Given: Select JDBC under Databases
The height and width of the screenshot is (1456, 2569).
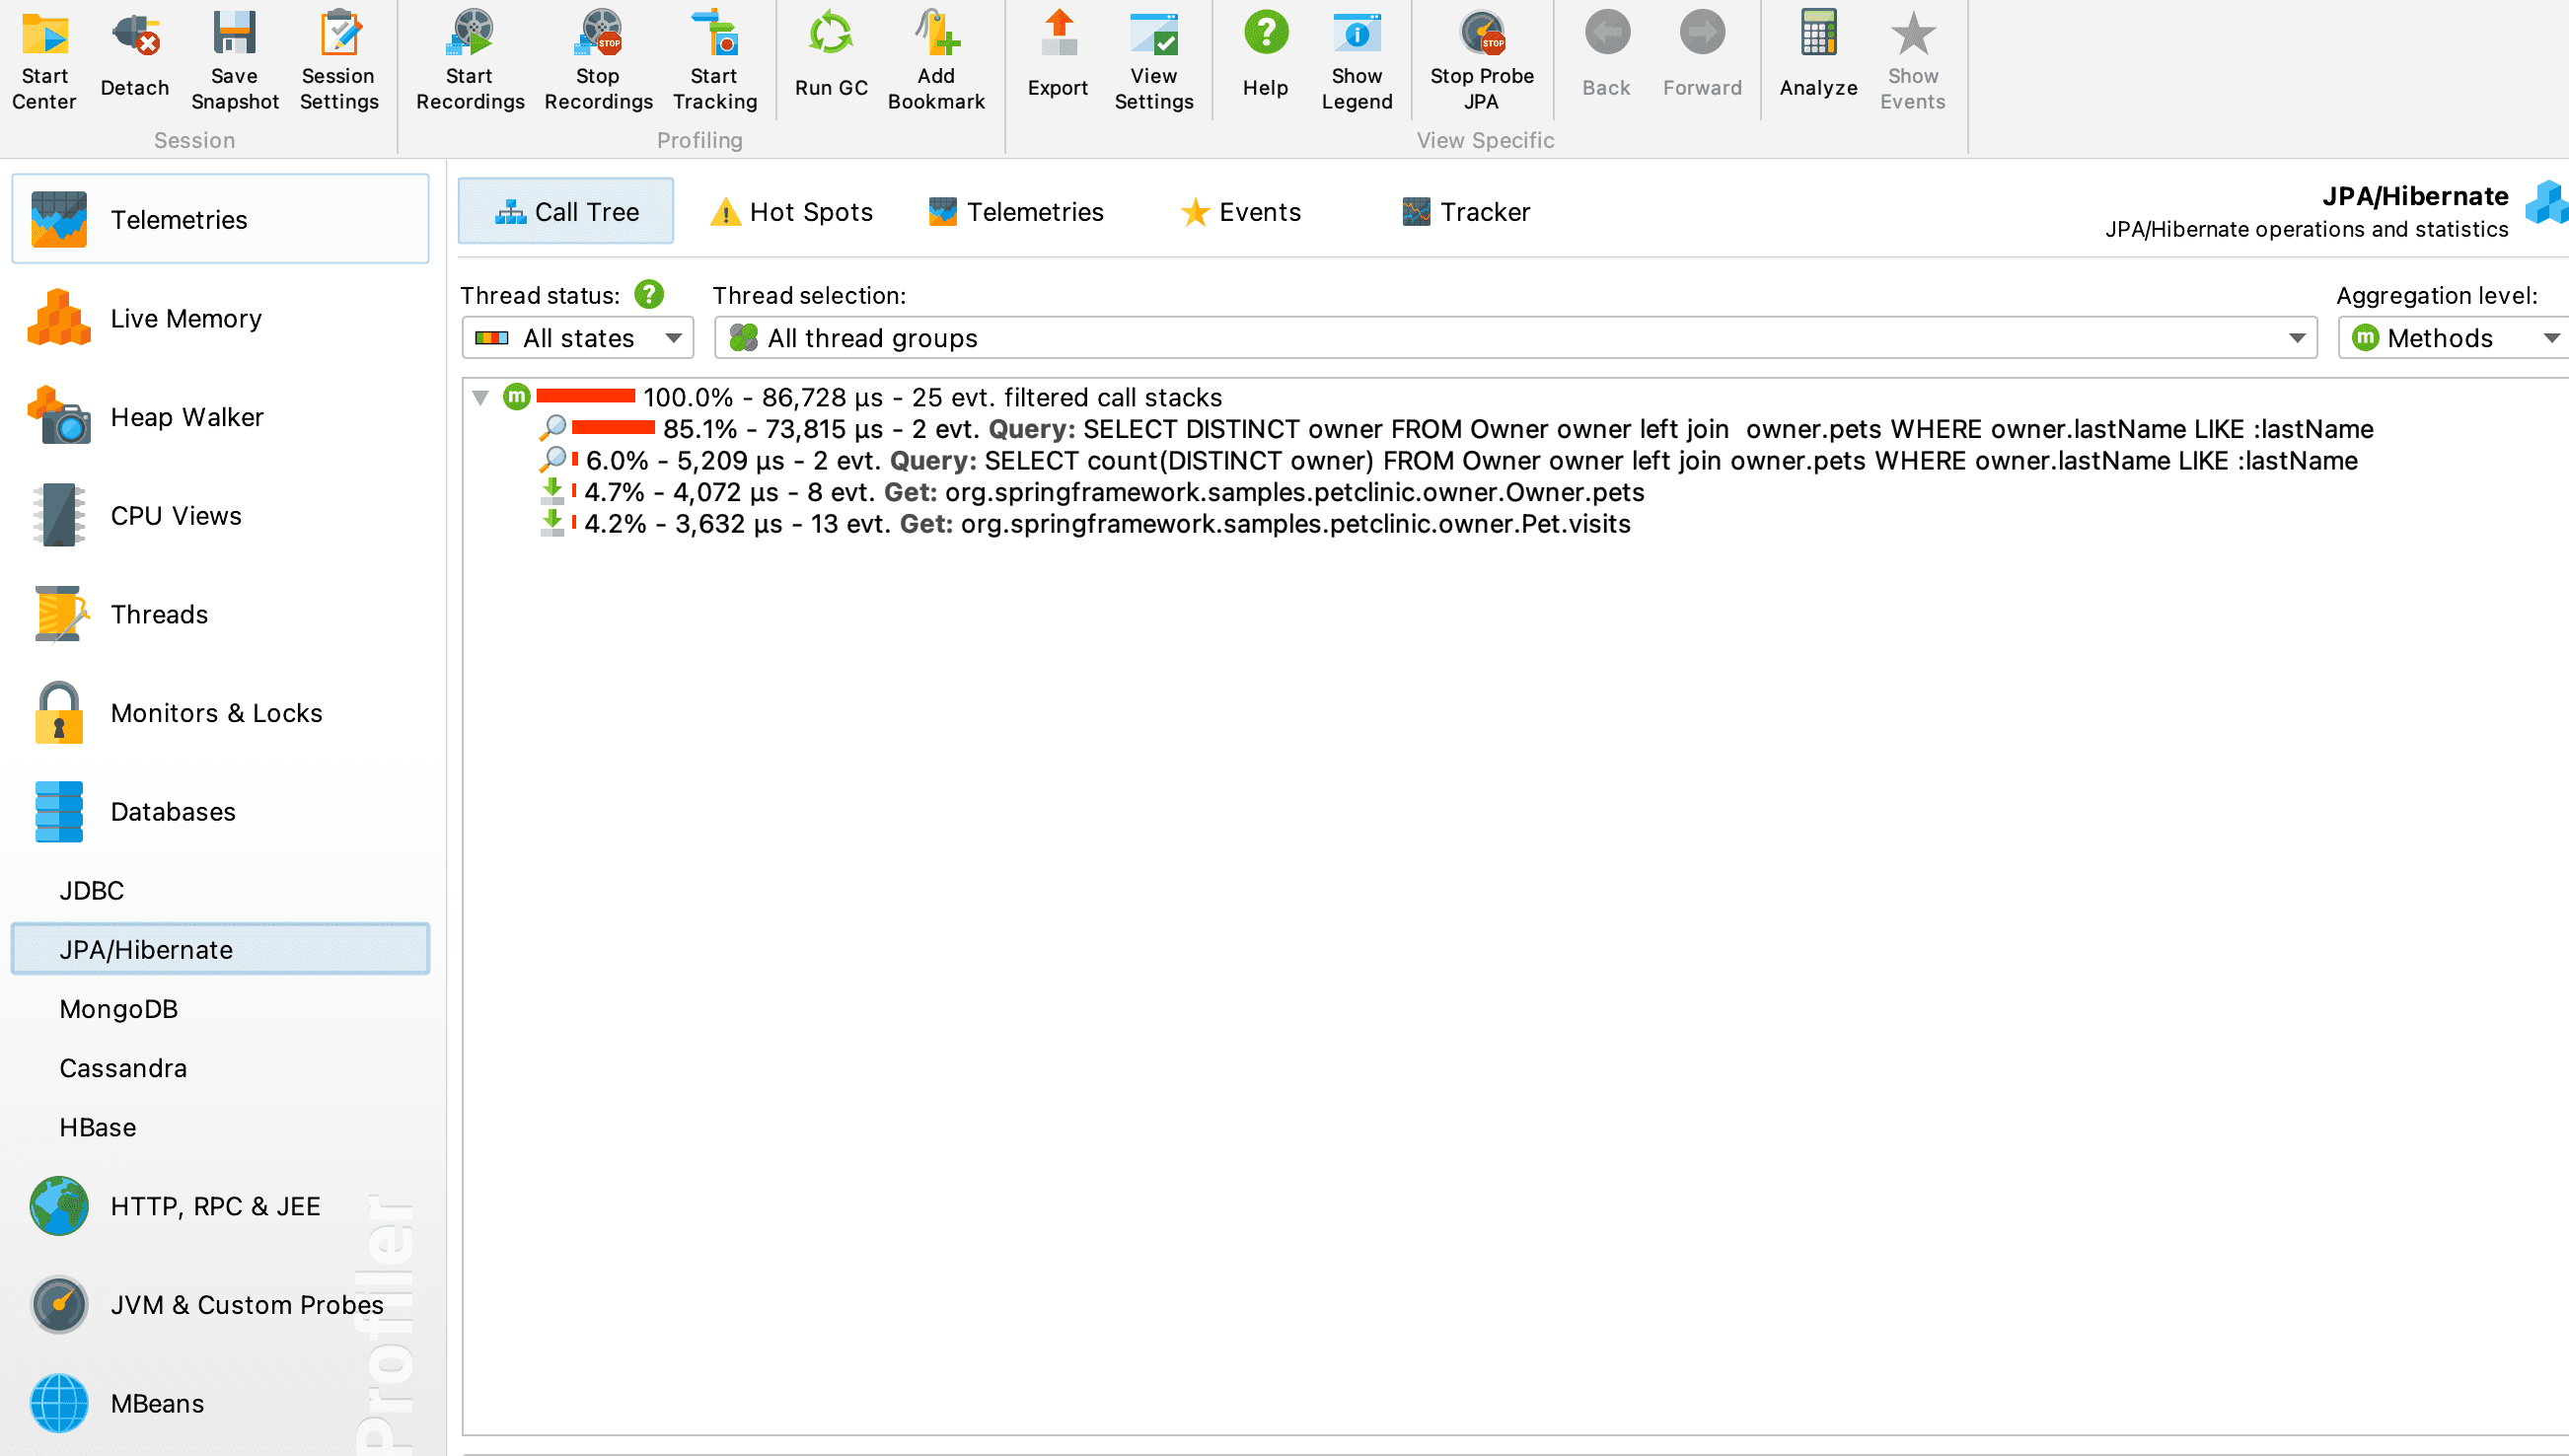Looking at the screenshot, I should click(x=91, y=890).
